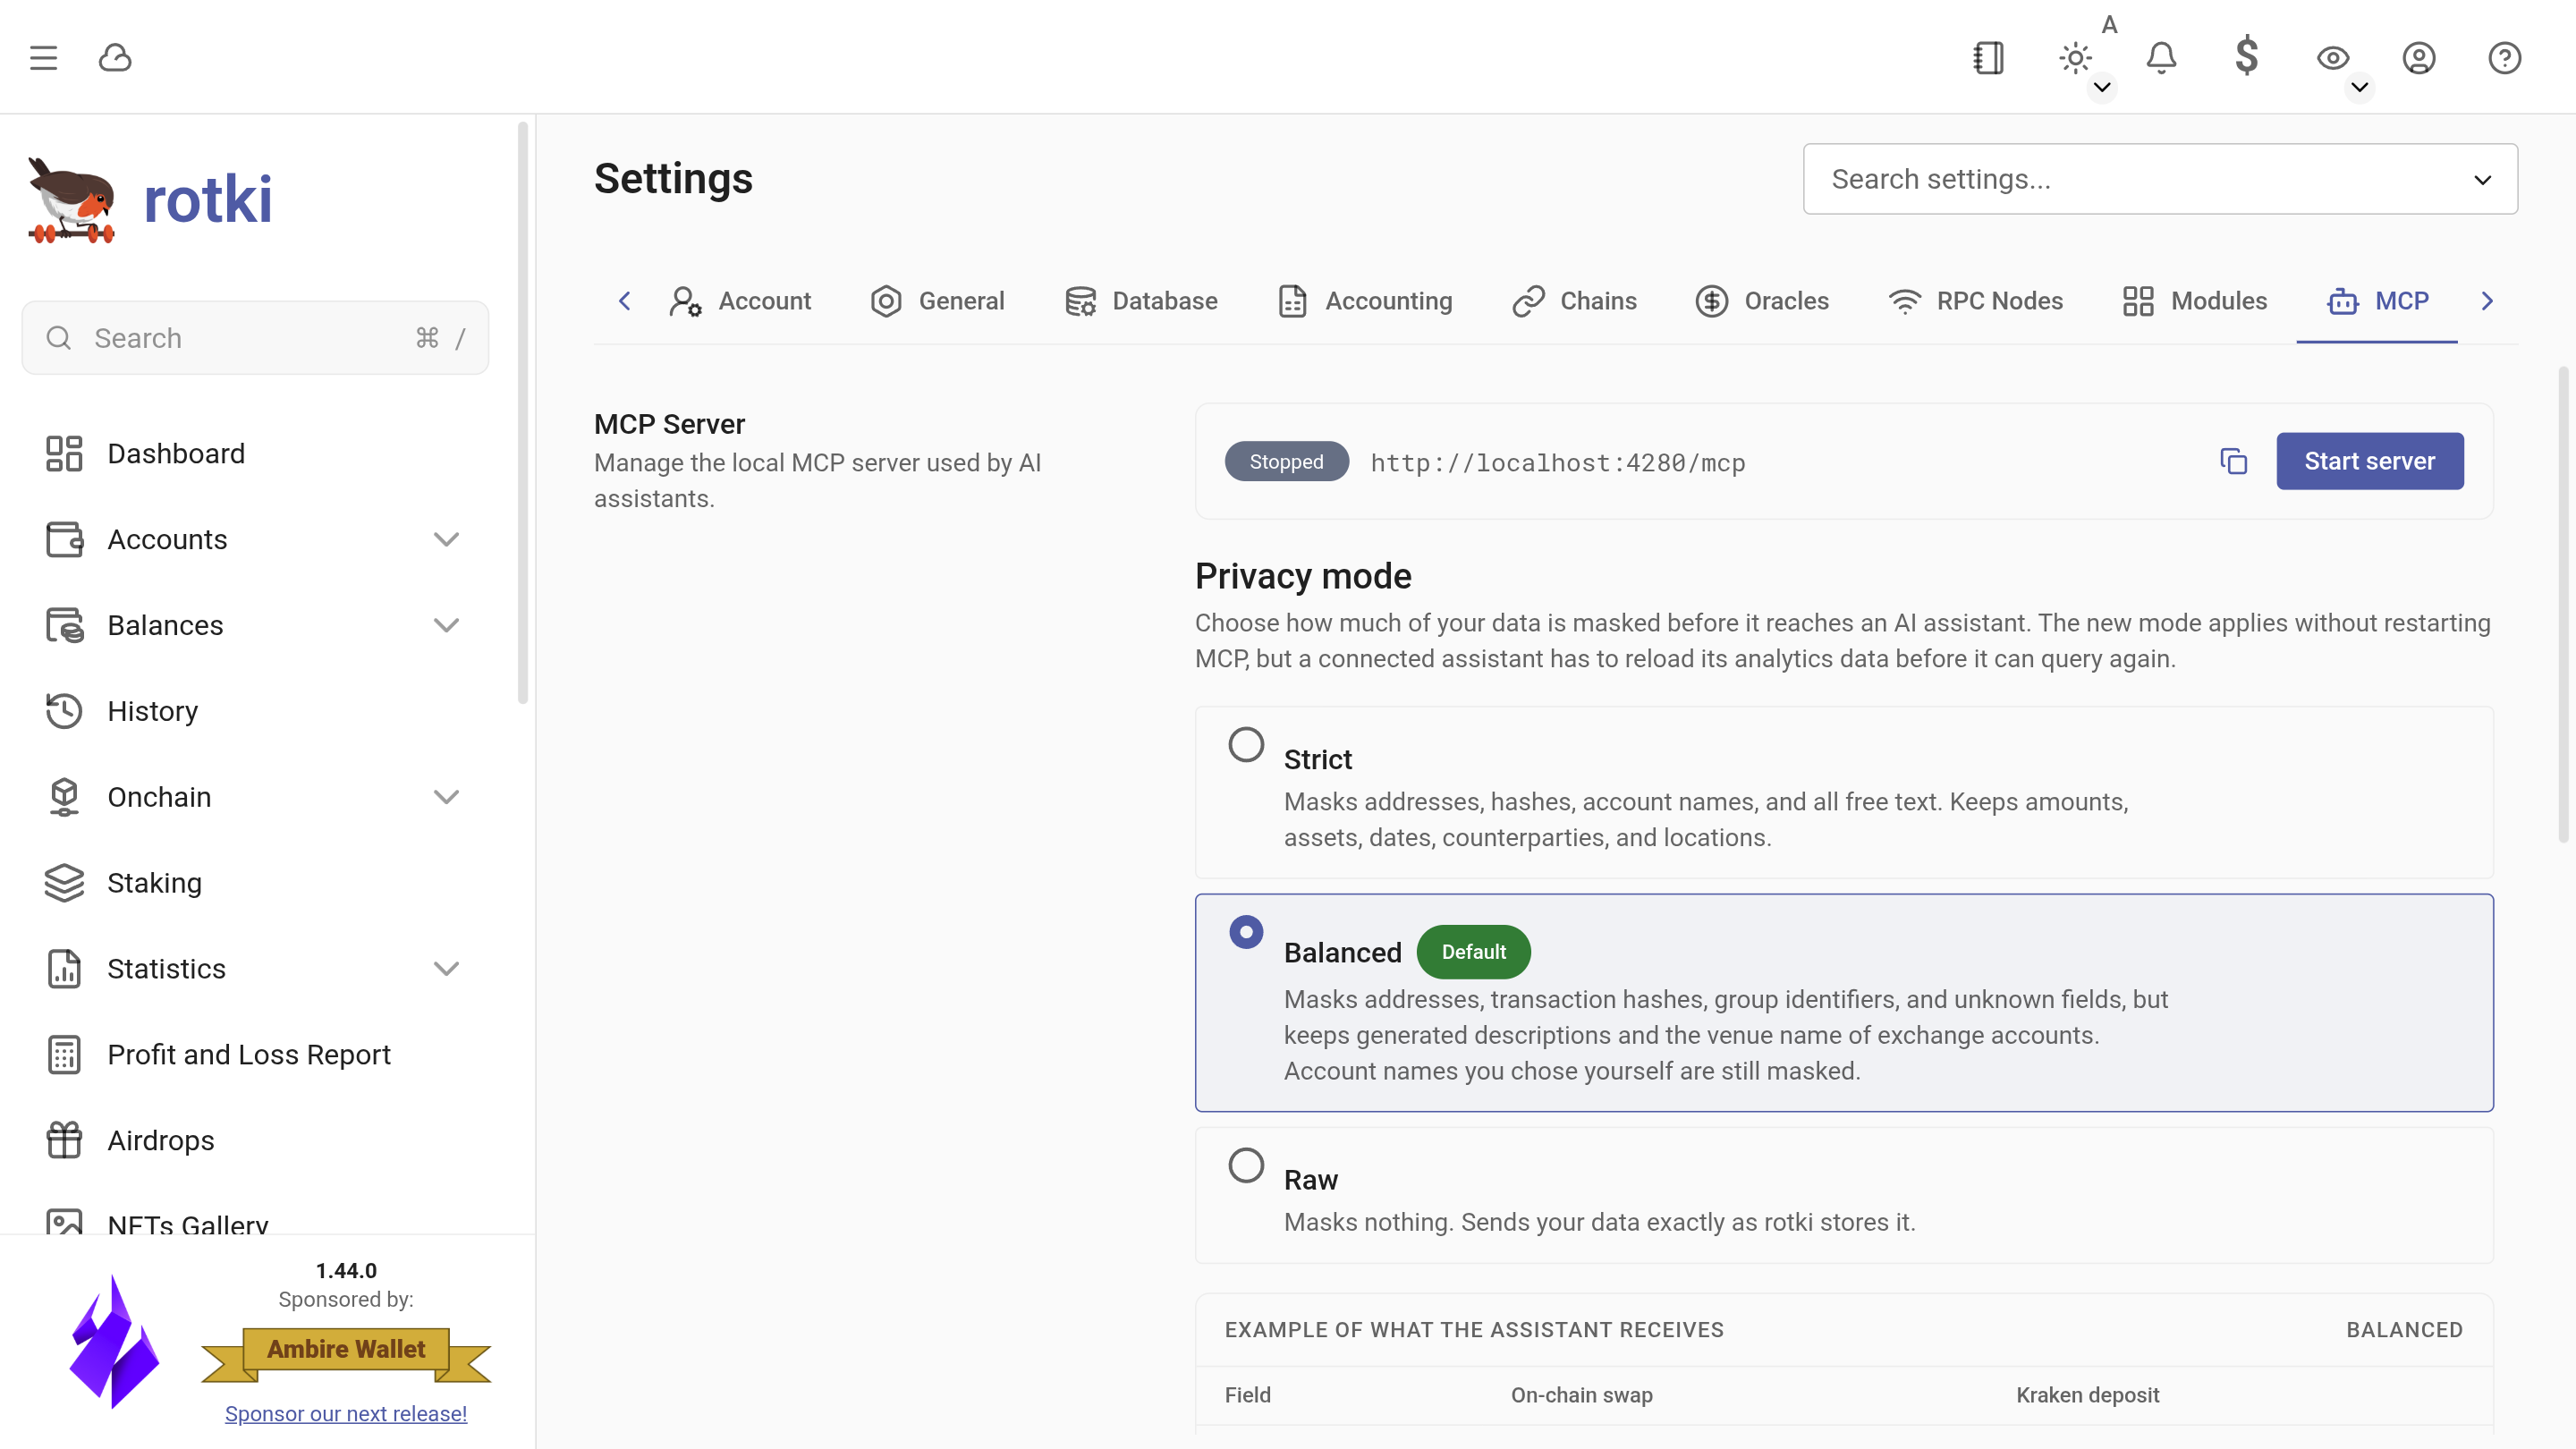Switch to the Chains settings tab

[1574, 301]
